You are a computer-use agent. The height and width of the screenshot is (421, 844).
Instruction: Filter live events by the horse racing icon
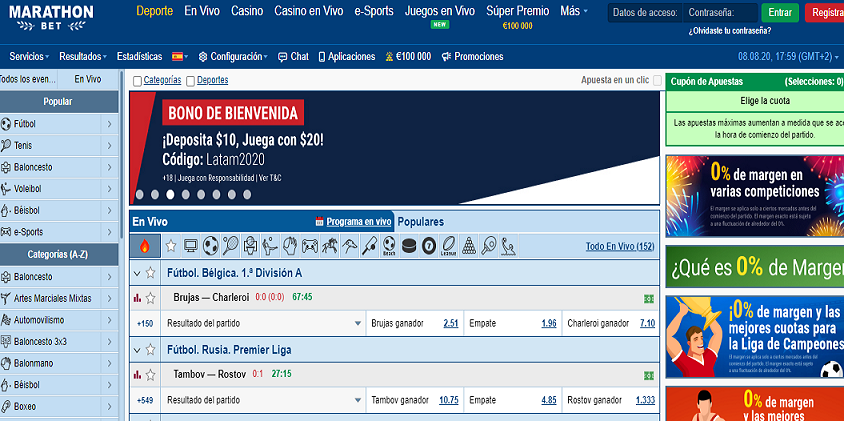(329, 246)
